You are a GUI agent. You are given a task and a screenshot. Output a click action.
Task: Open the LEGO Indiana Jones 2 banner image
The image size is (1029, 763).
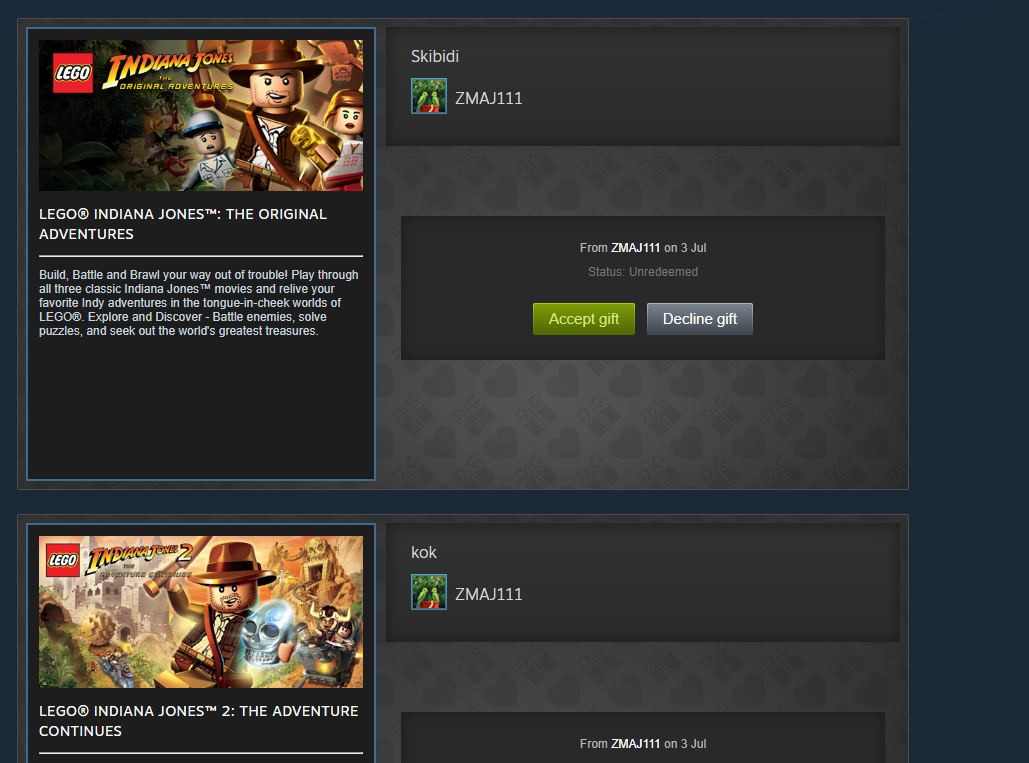(x=201, y=612)
